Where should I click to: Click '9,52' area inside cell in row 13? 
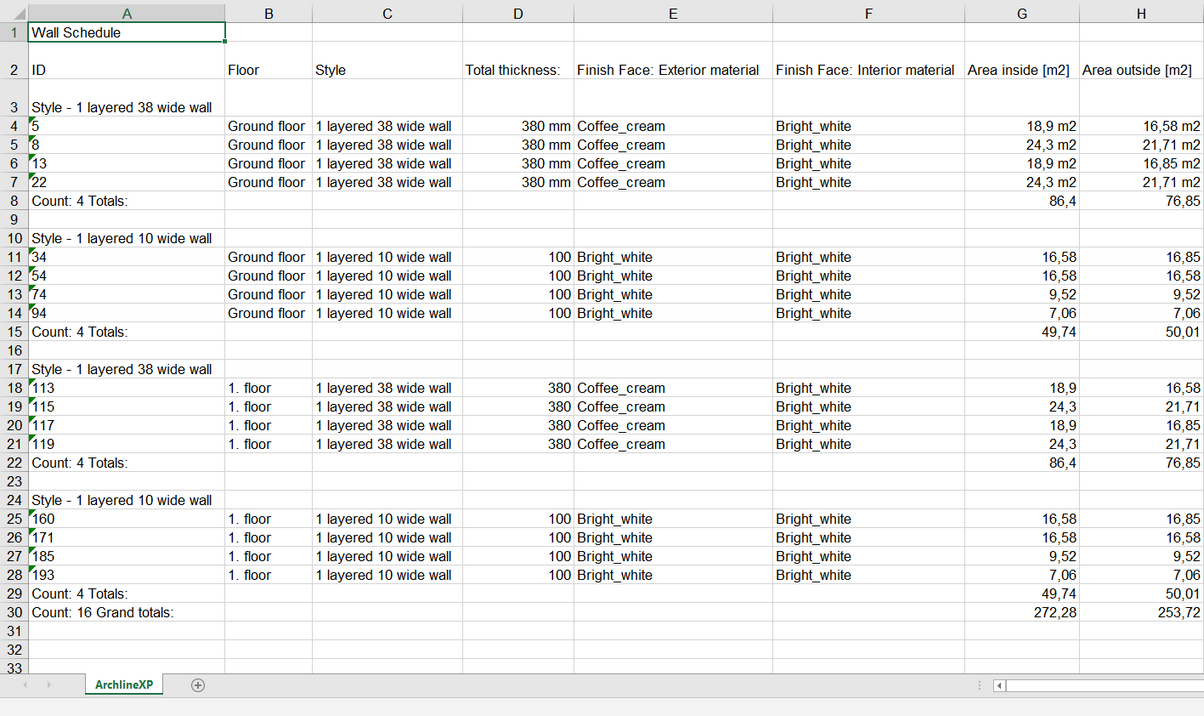[x=1022, y=294]
